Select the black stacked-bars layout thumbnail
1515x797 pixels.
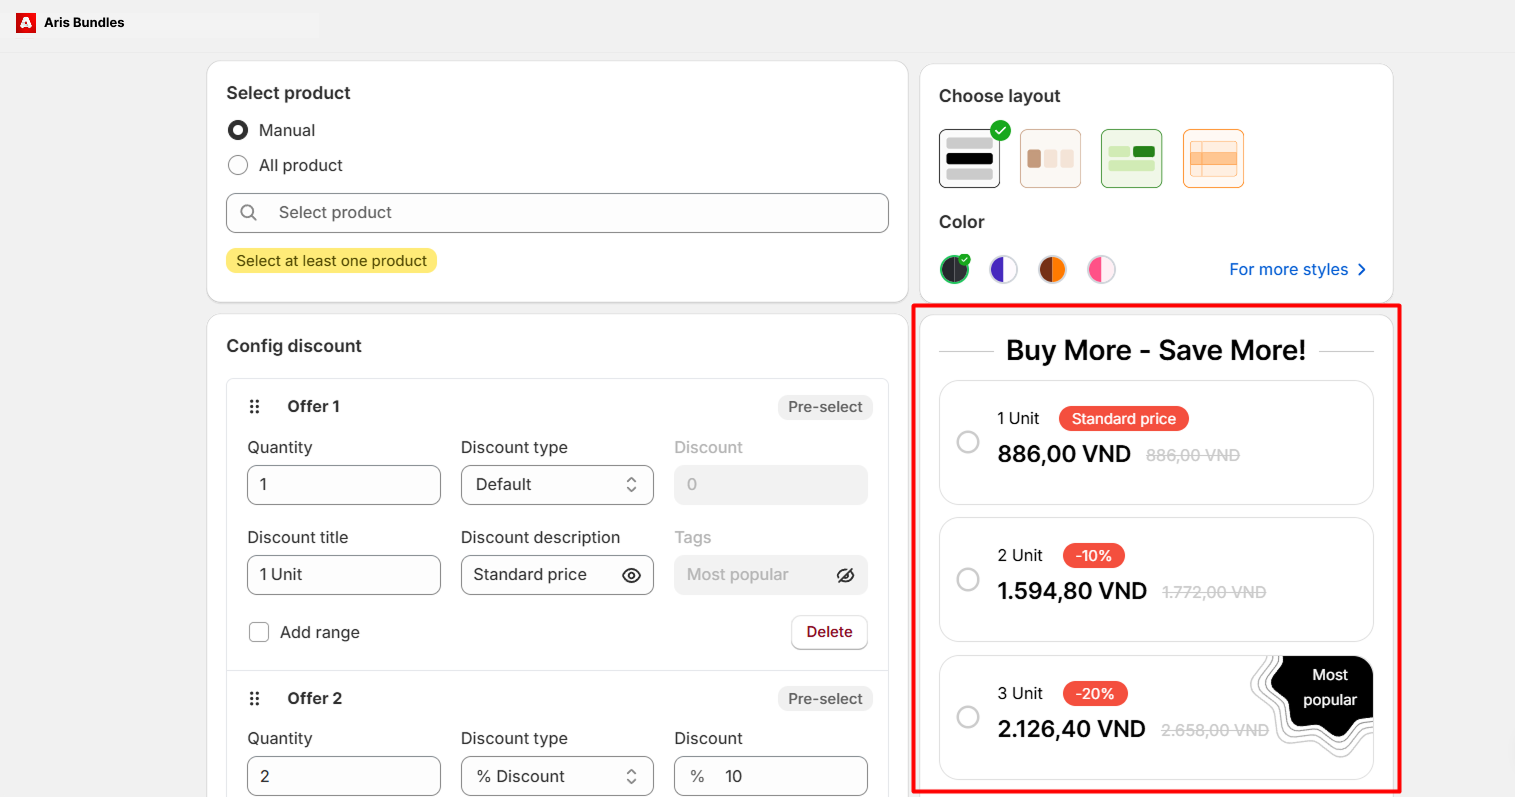[x=969, y=158]
